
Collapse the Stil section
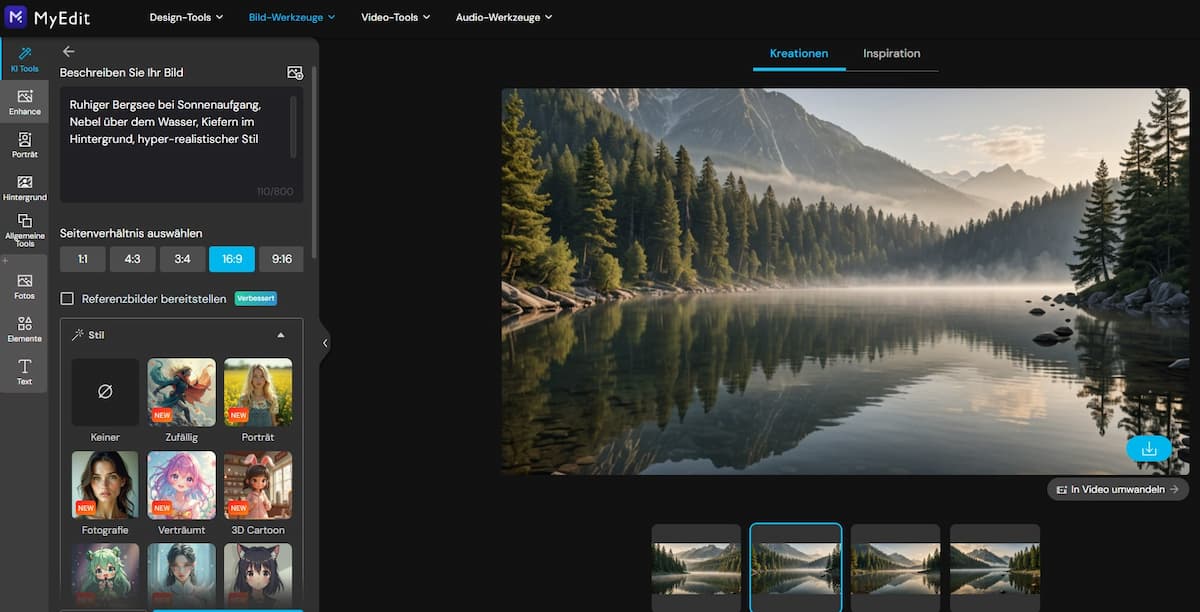(281, 335)
